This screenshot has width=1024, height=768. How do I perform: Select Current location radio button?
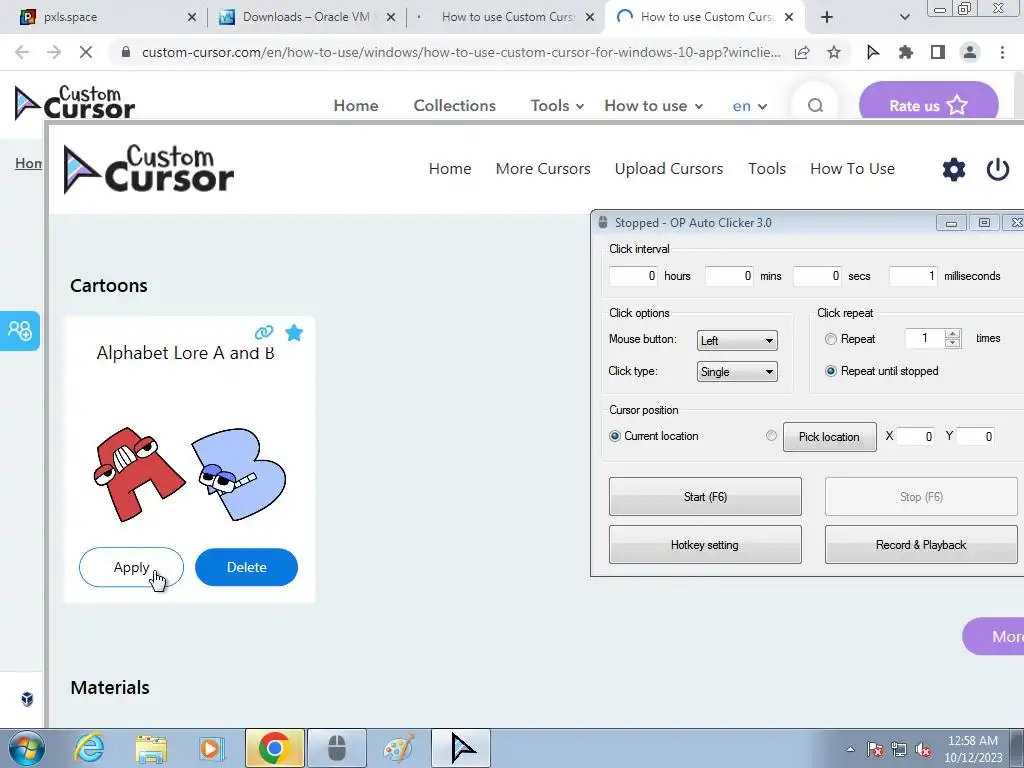coord(615,436)
